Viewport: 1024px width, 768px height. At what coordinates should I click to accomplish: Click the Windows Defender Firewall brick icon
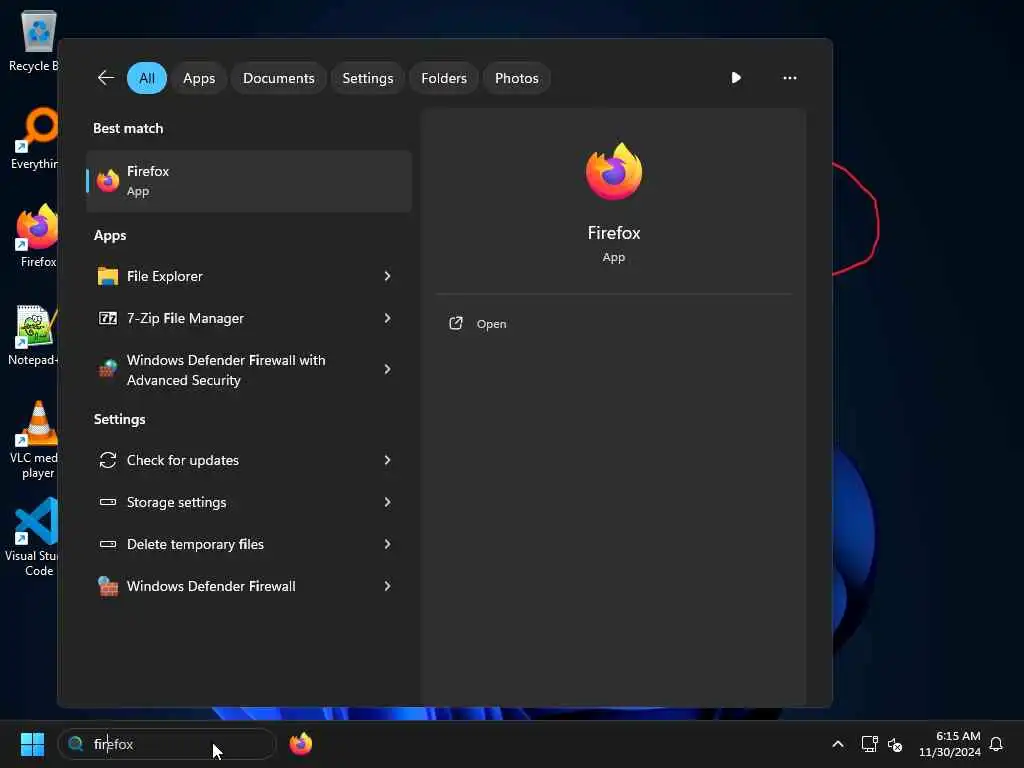pos(108,586)
